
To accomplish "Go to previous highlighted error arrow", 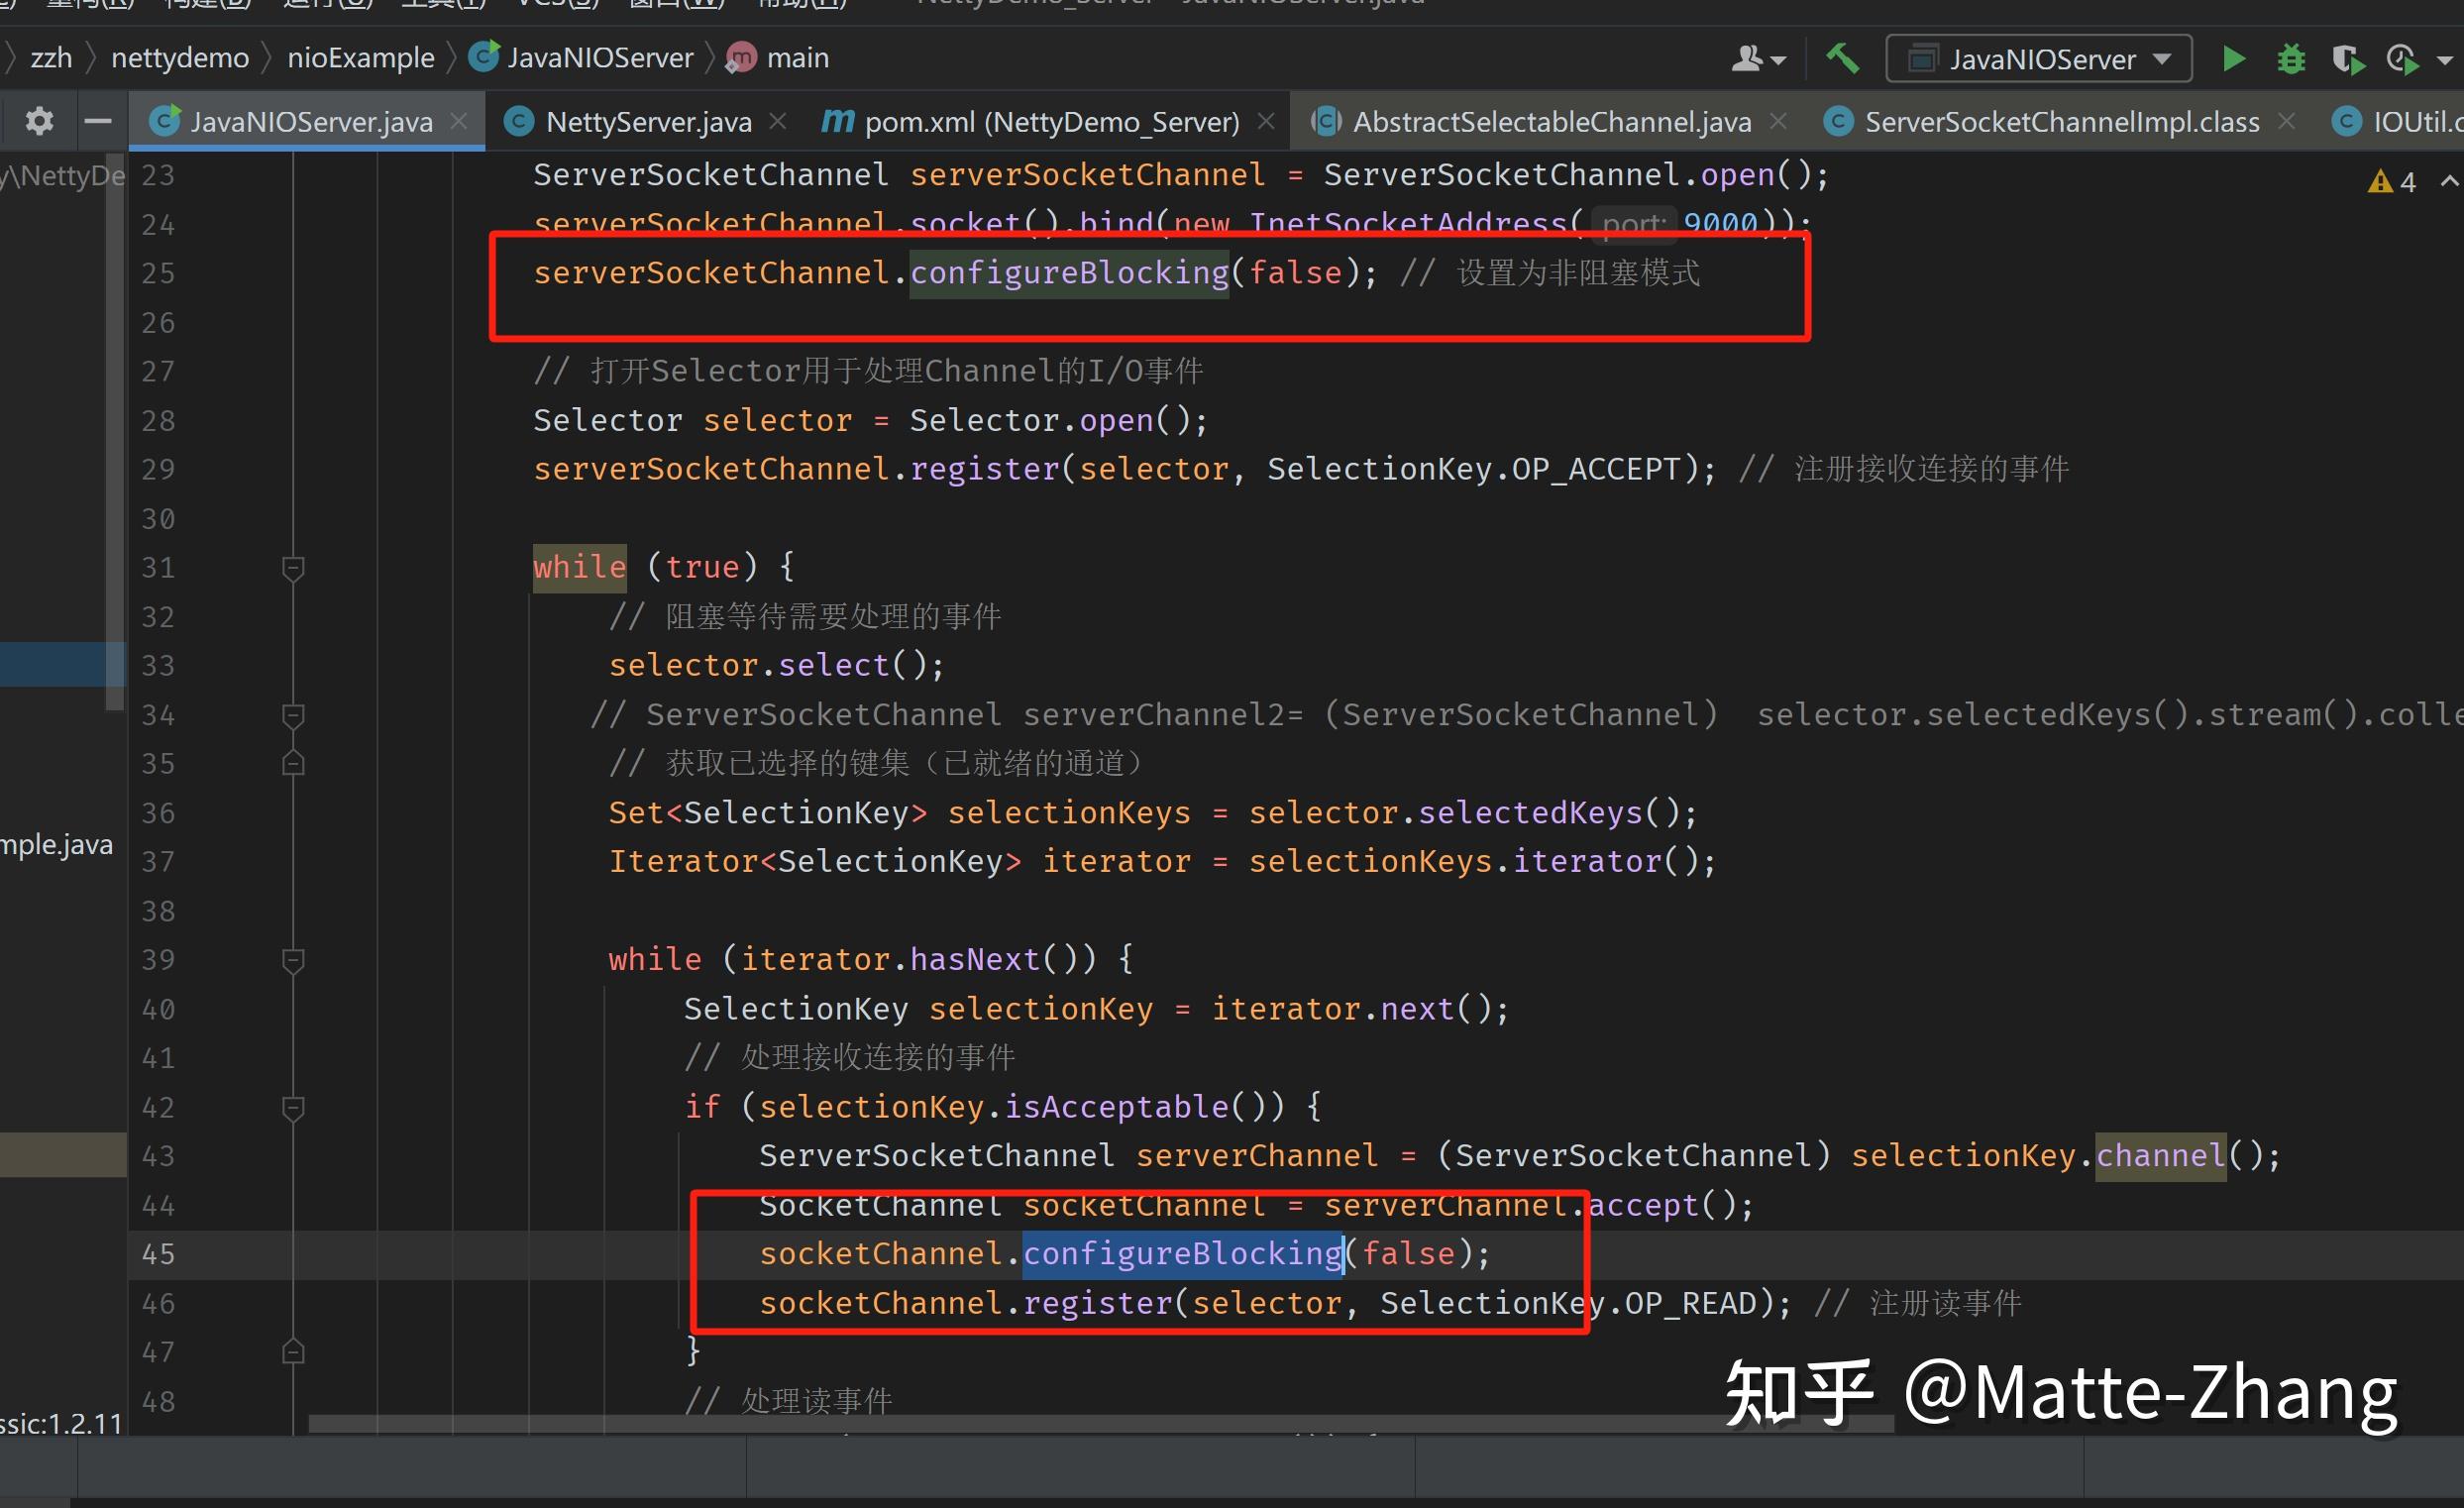I will pyautogui.click(x=2449, y=181).
